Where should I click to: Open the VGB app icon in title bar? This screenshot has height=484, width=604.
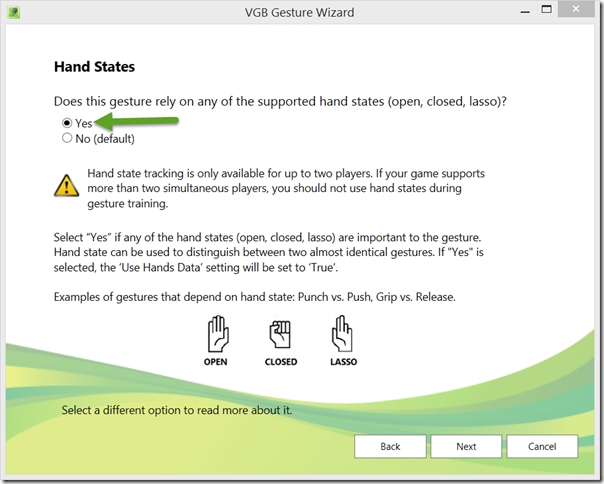14,12
